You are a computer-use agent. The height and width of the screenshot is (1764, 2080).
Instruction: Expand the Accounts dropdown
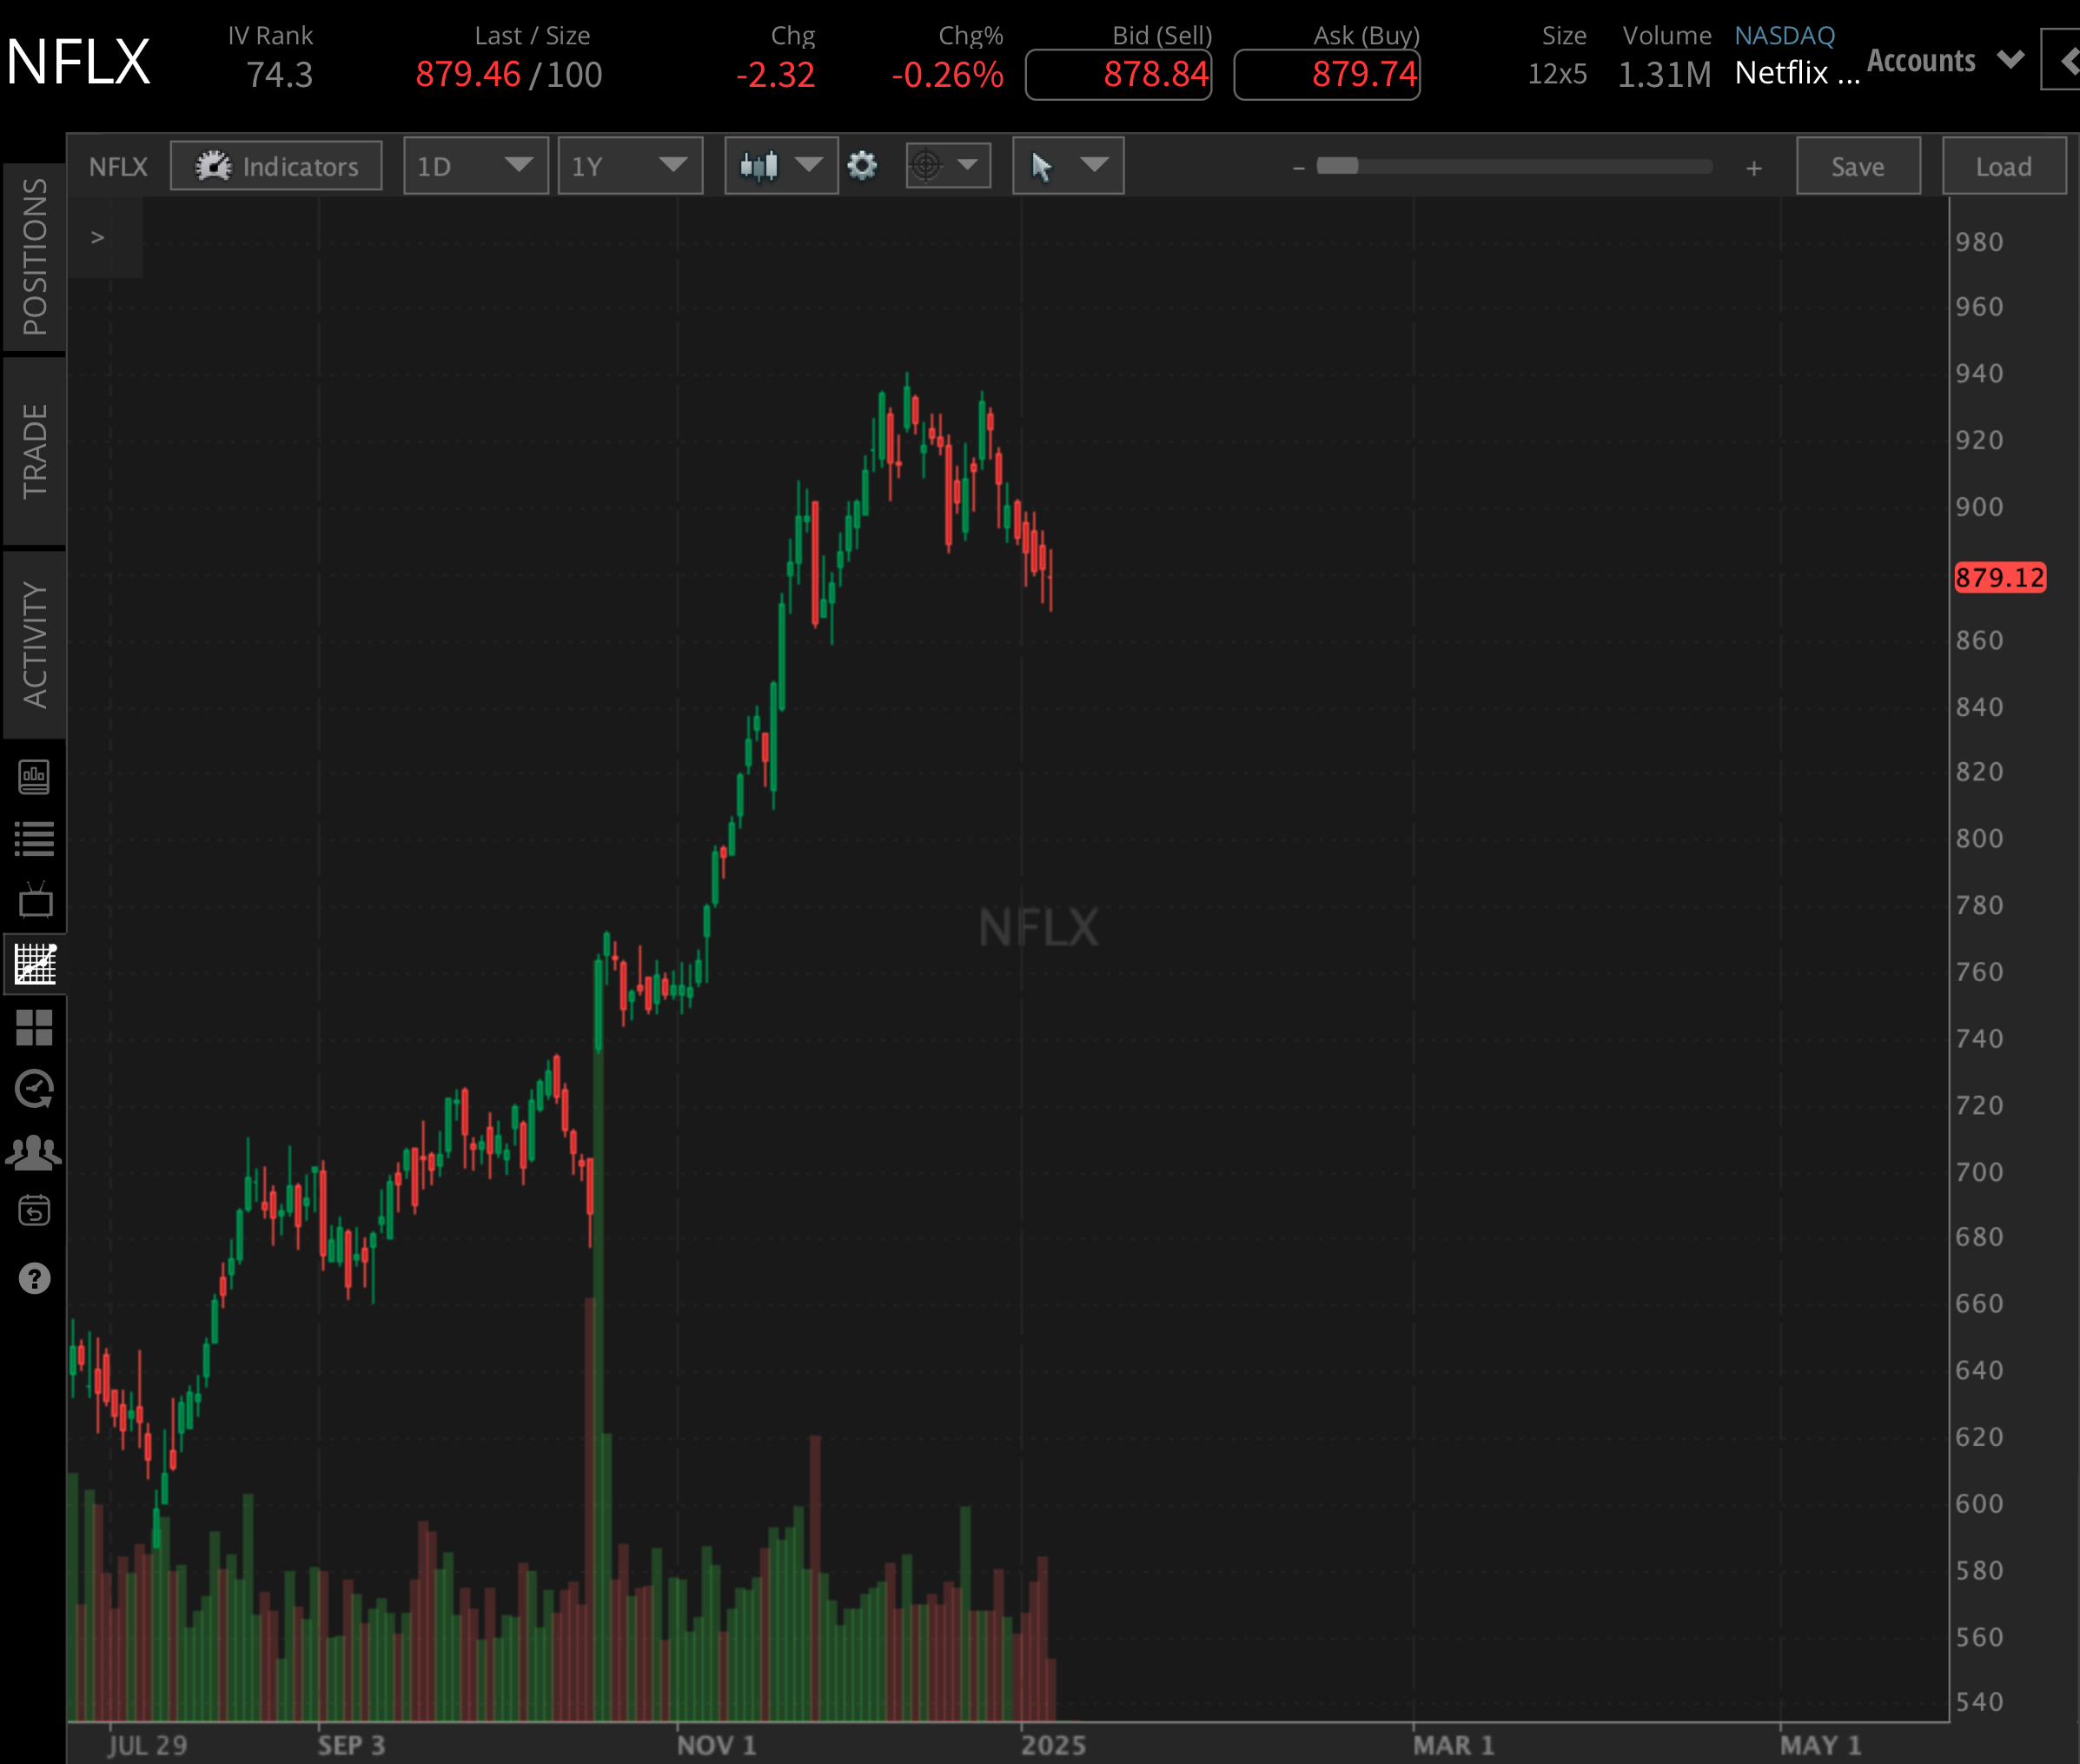click(x=1943, y=60)
